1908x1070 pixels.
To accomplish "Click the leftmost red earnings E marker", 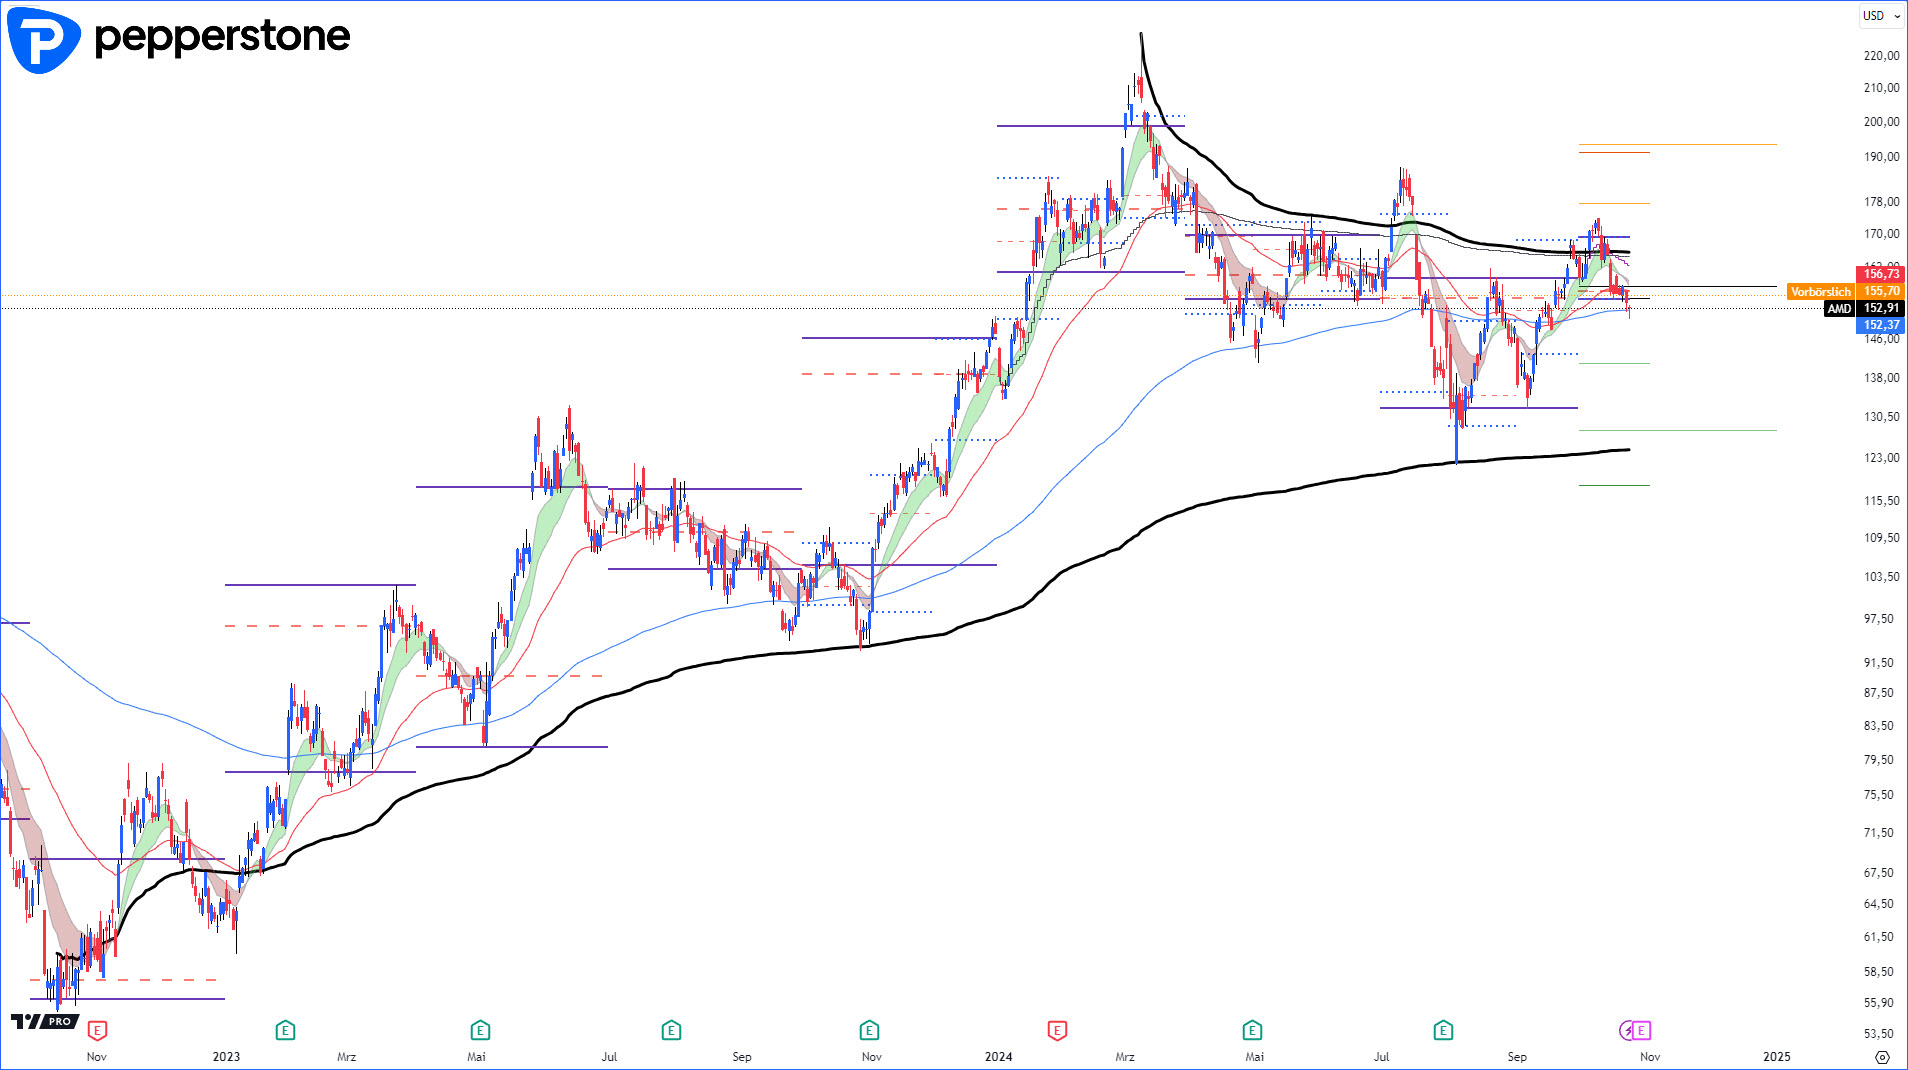I will click(x=97, y=1030).
